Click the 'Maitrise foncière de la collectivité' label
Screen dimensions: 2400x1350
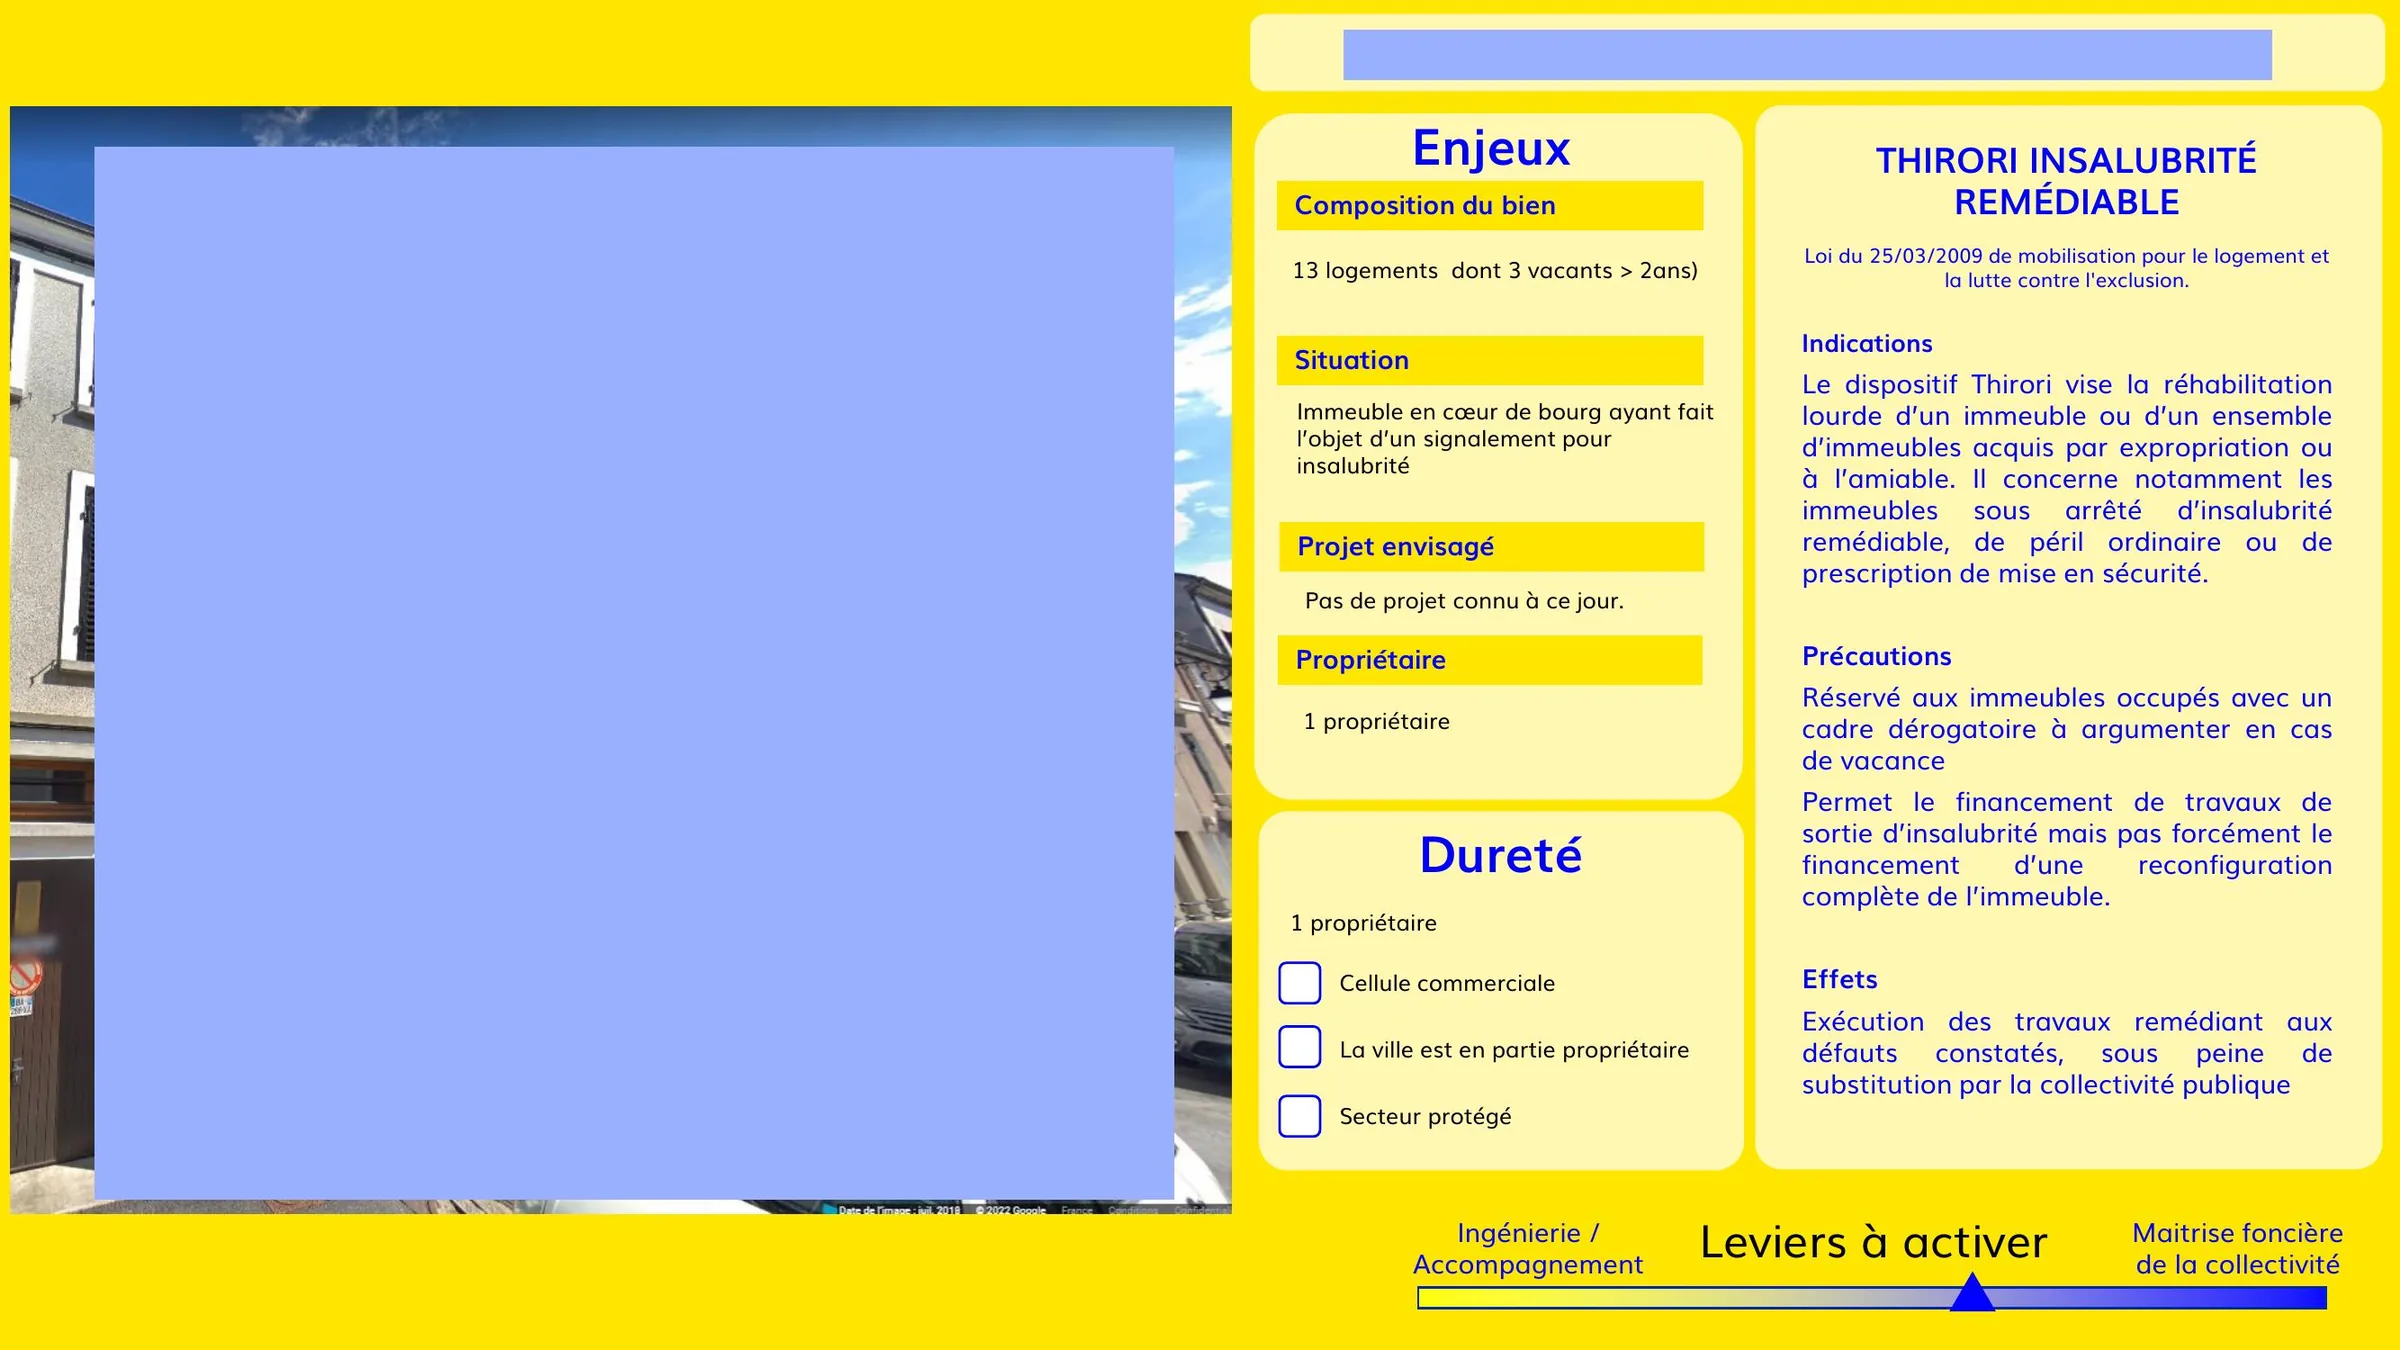coord(2237,1249)
